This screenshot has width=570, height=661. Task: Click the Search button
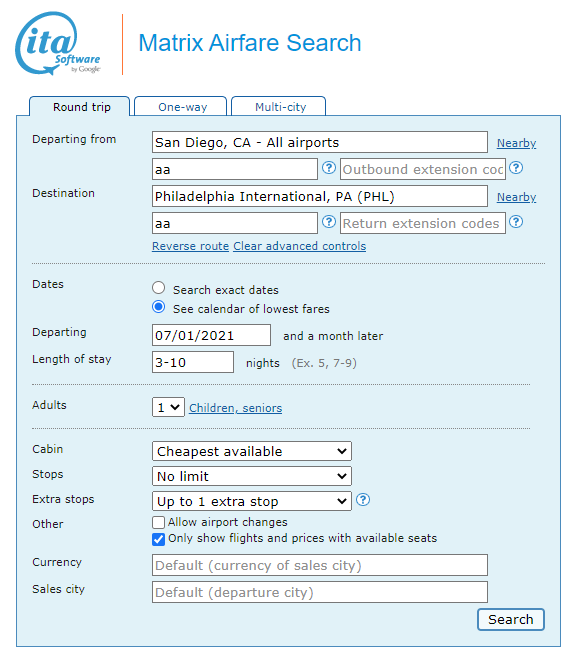(511, 619)
